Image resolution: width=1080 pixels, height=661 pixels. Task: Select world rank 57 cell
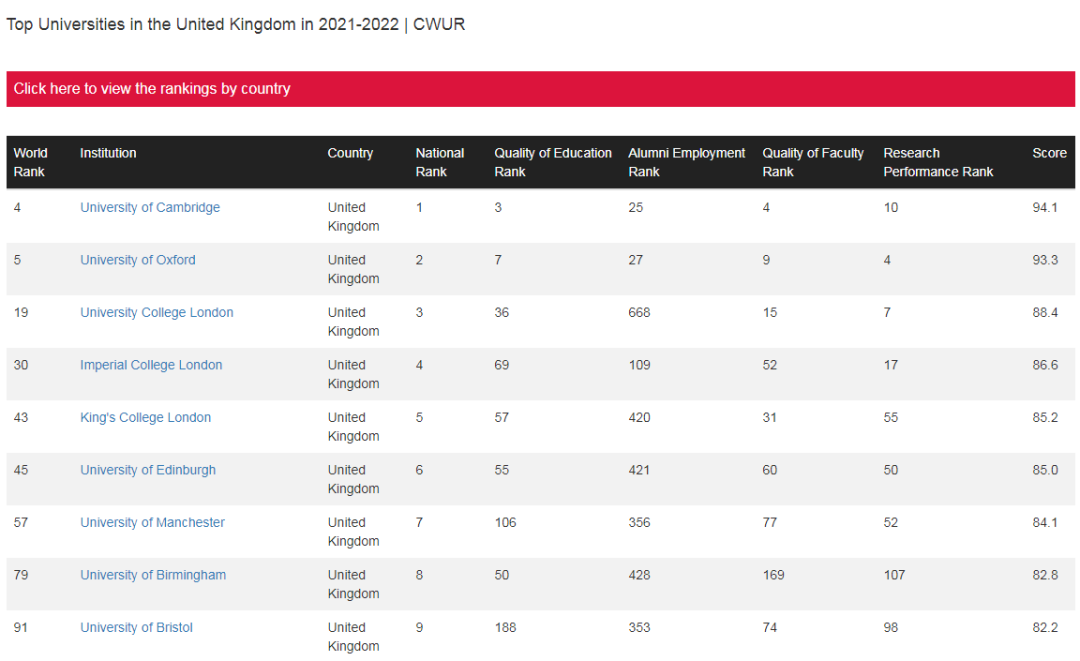21,522
